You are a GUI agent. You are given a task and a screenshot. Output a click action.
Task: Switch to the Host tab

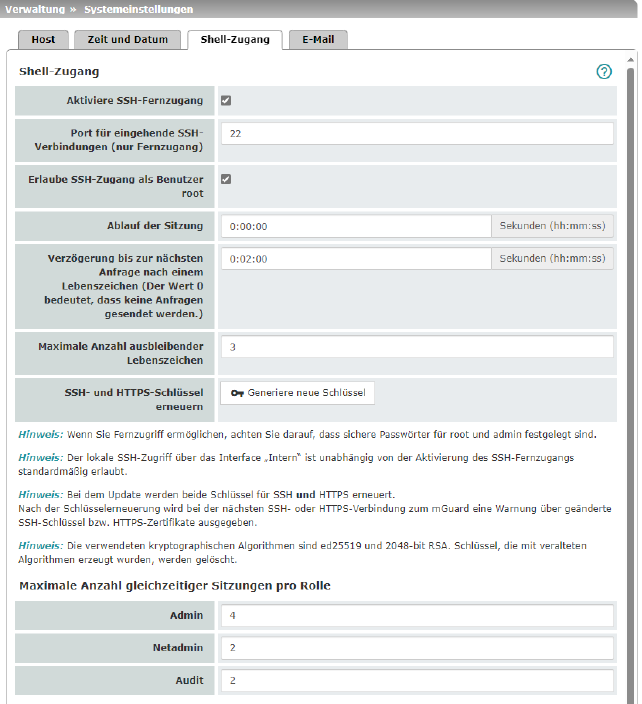(43, 40)
